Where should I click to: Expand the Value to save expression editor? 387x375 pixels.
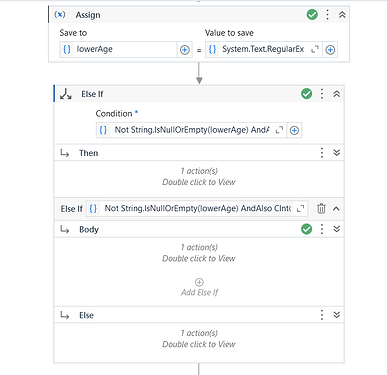315,49
